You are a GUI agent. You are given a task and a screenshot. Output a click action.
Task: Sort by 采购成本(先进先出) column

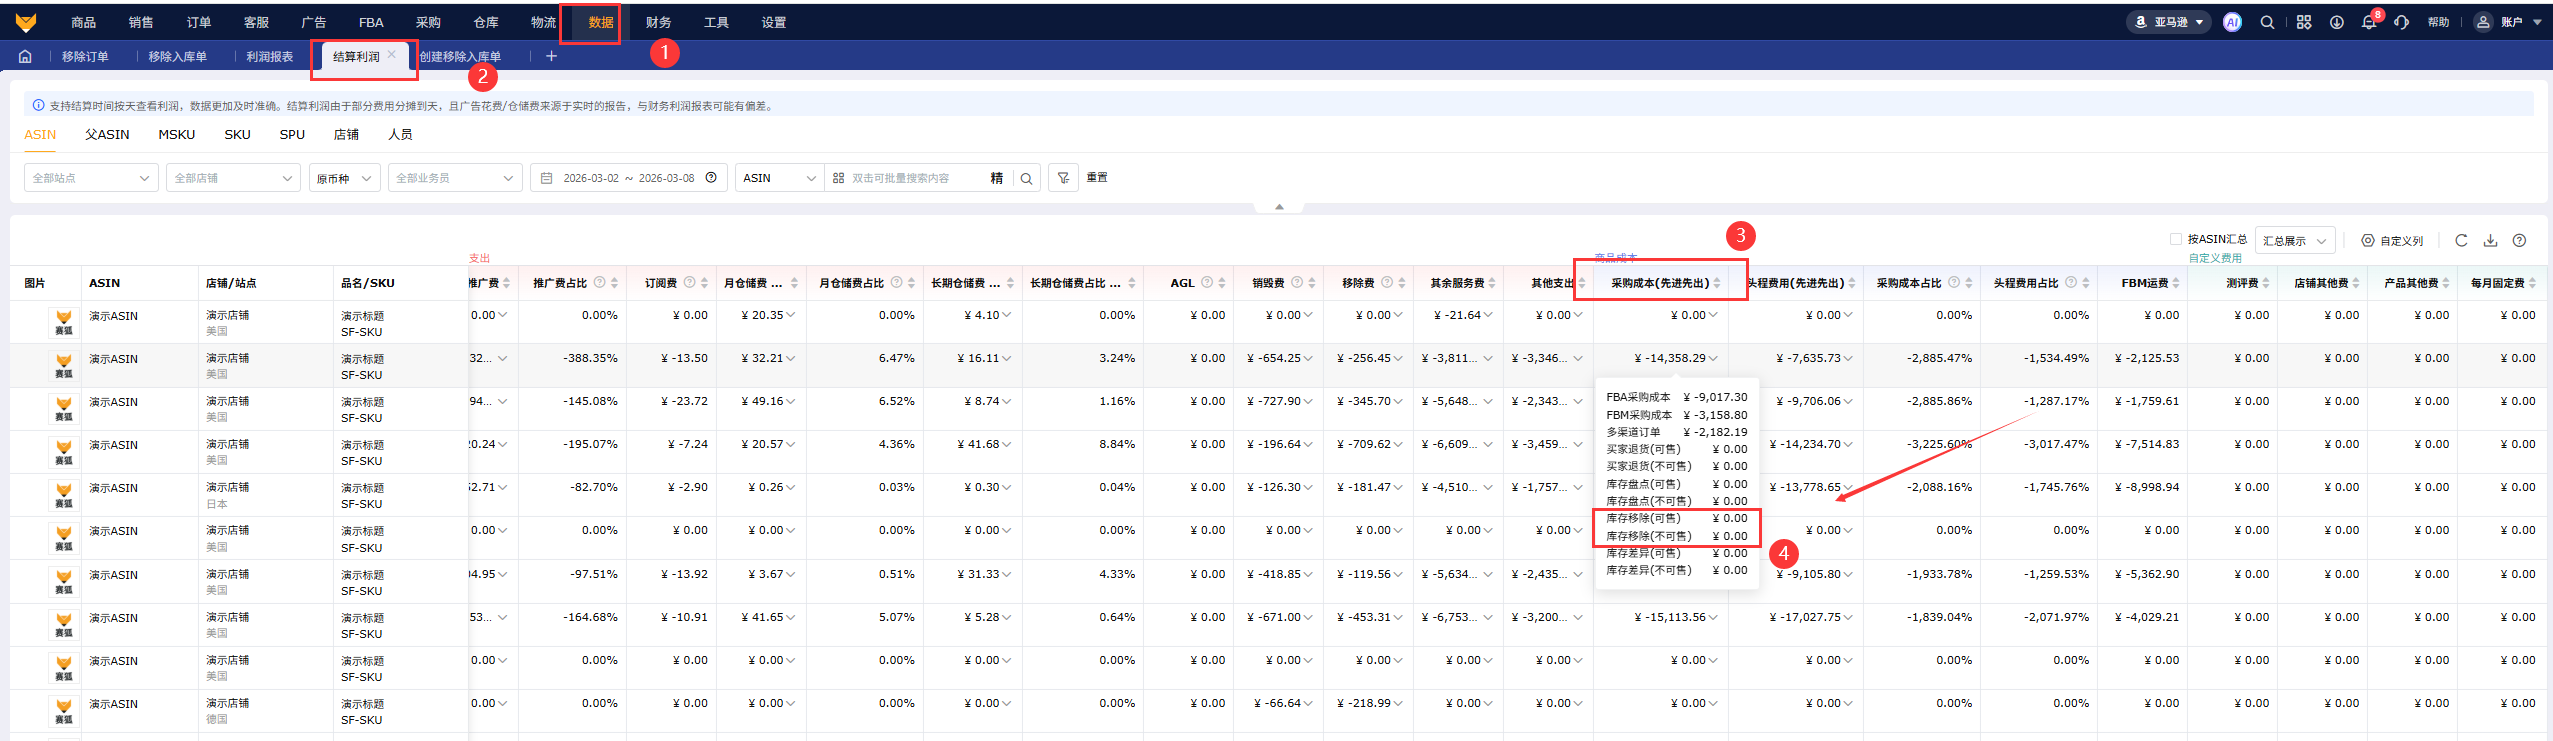[1717, 283]
